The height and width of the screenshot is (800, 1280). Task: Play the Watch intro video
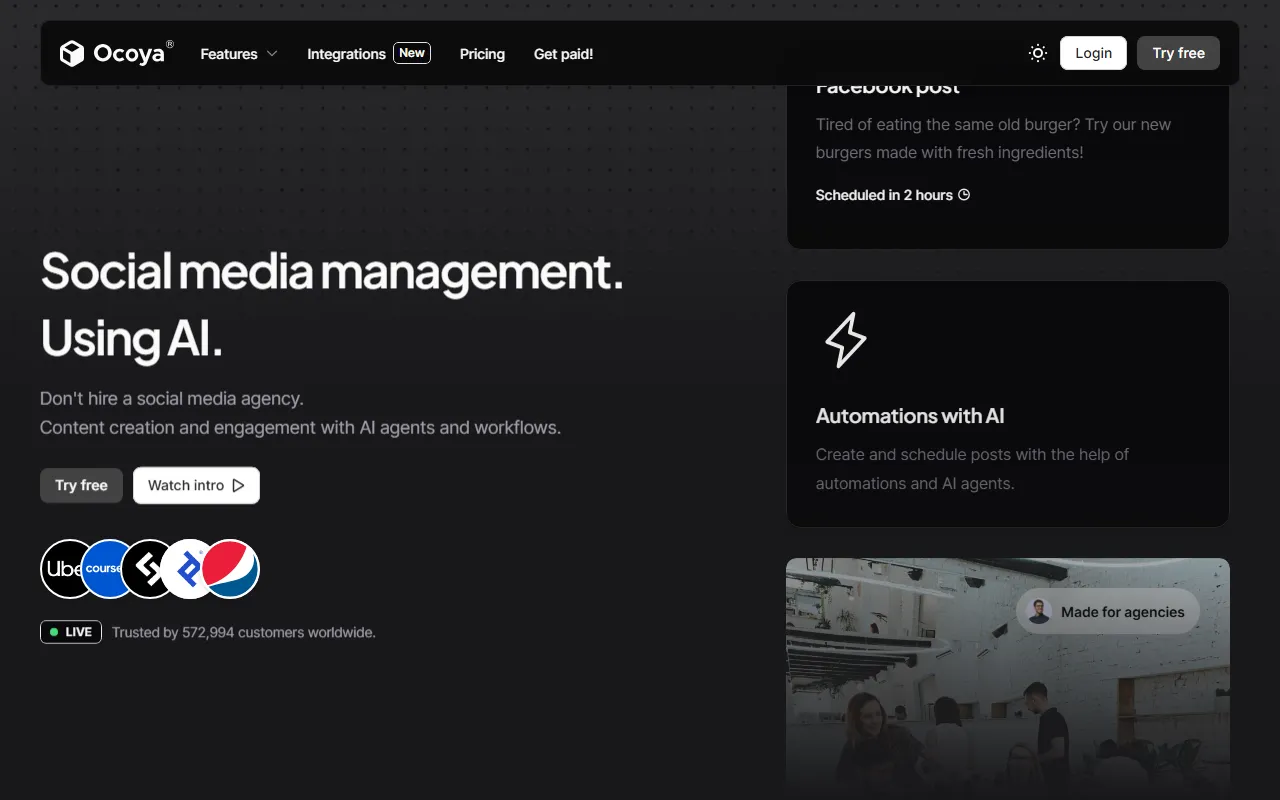pos(196,485)
